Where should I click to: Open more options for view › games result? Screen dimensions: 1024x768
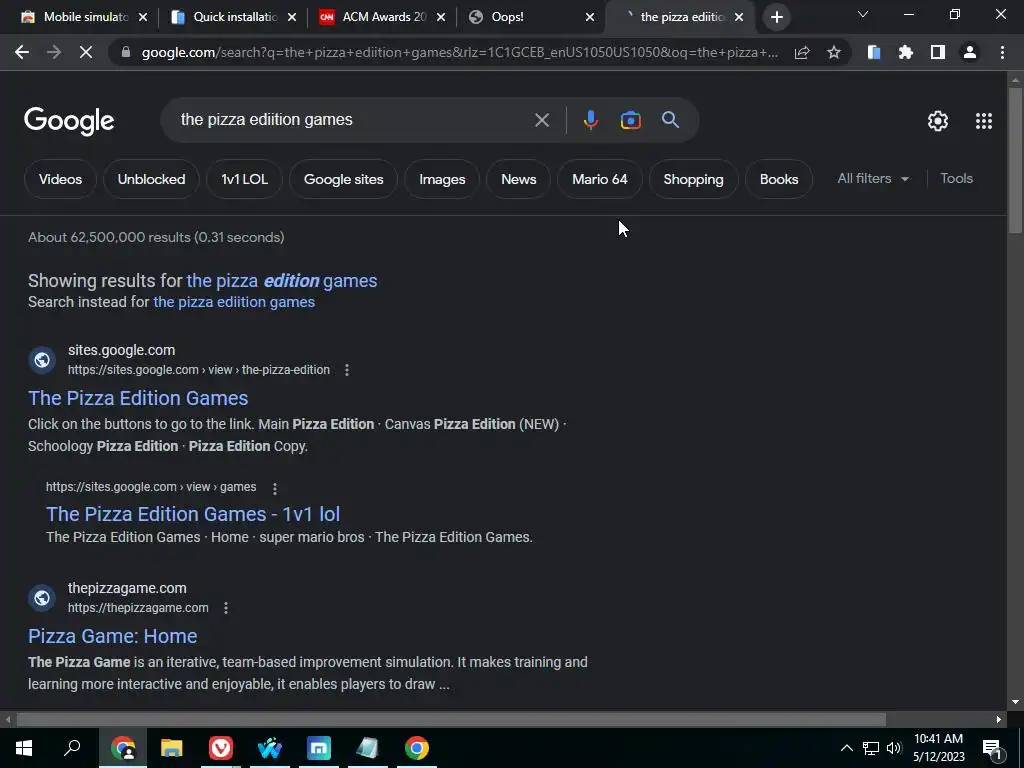click(x=275, y=488)
